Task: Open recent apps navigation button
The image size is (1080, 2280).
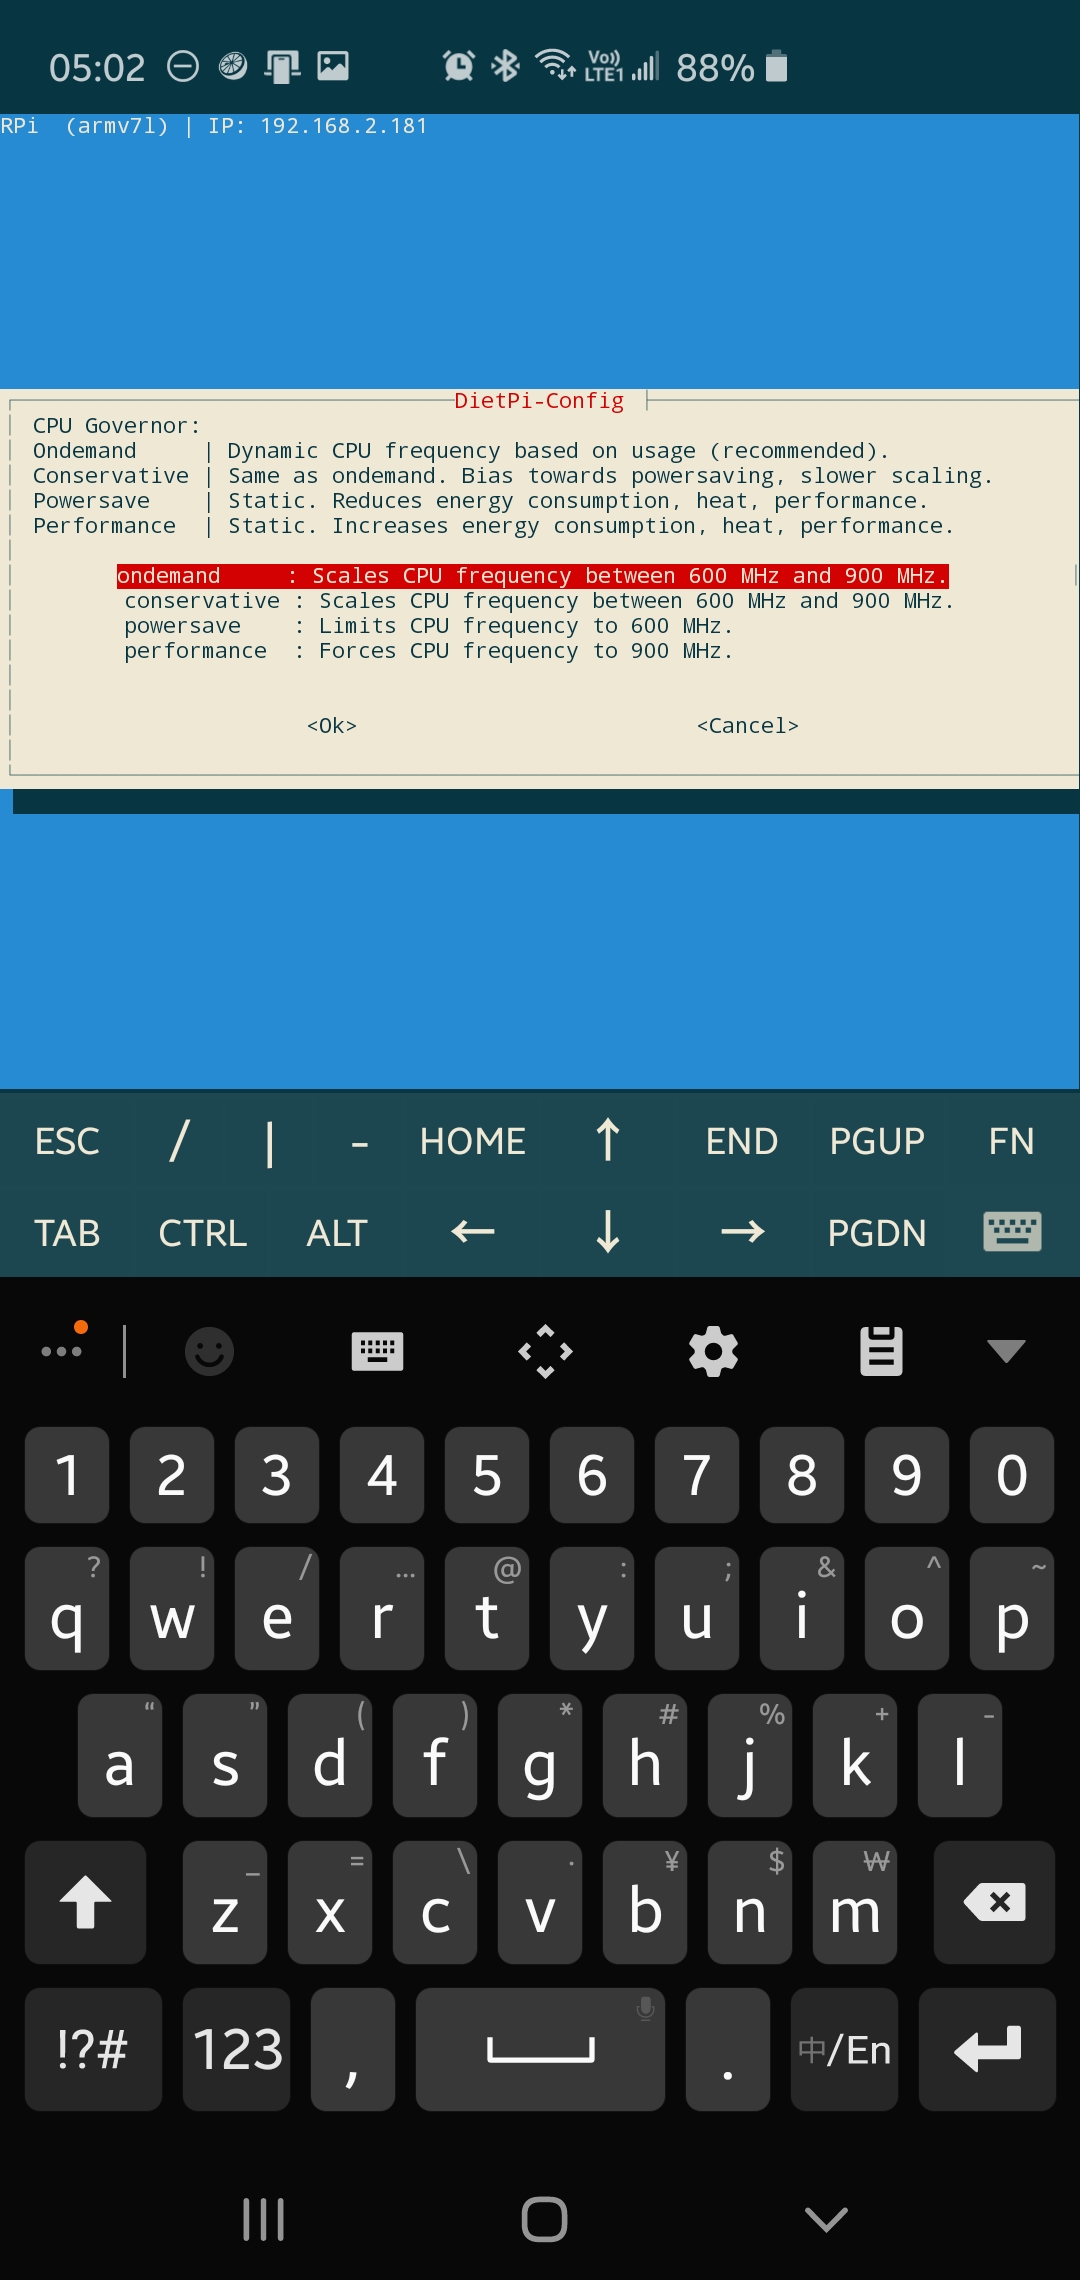Action: pyautogui.click(x=264, y=2219)
